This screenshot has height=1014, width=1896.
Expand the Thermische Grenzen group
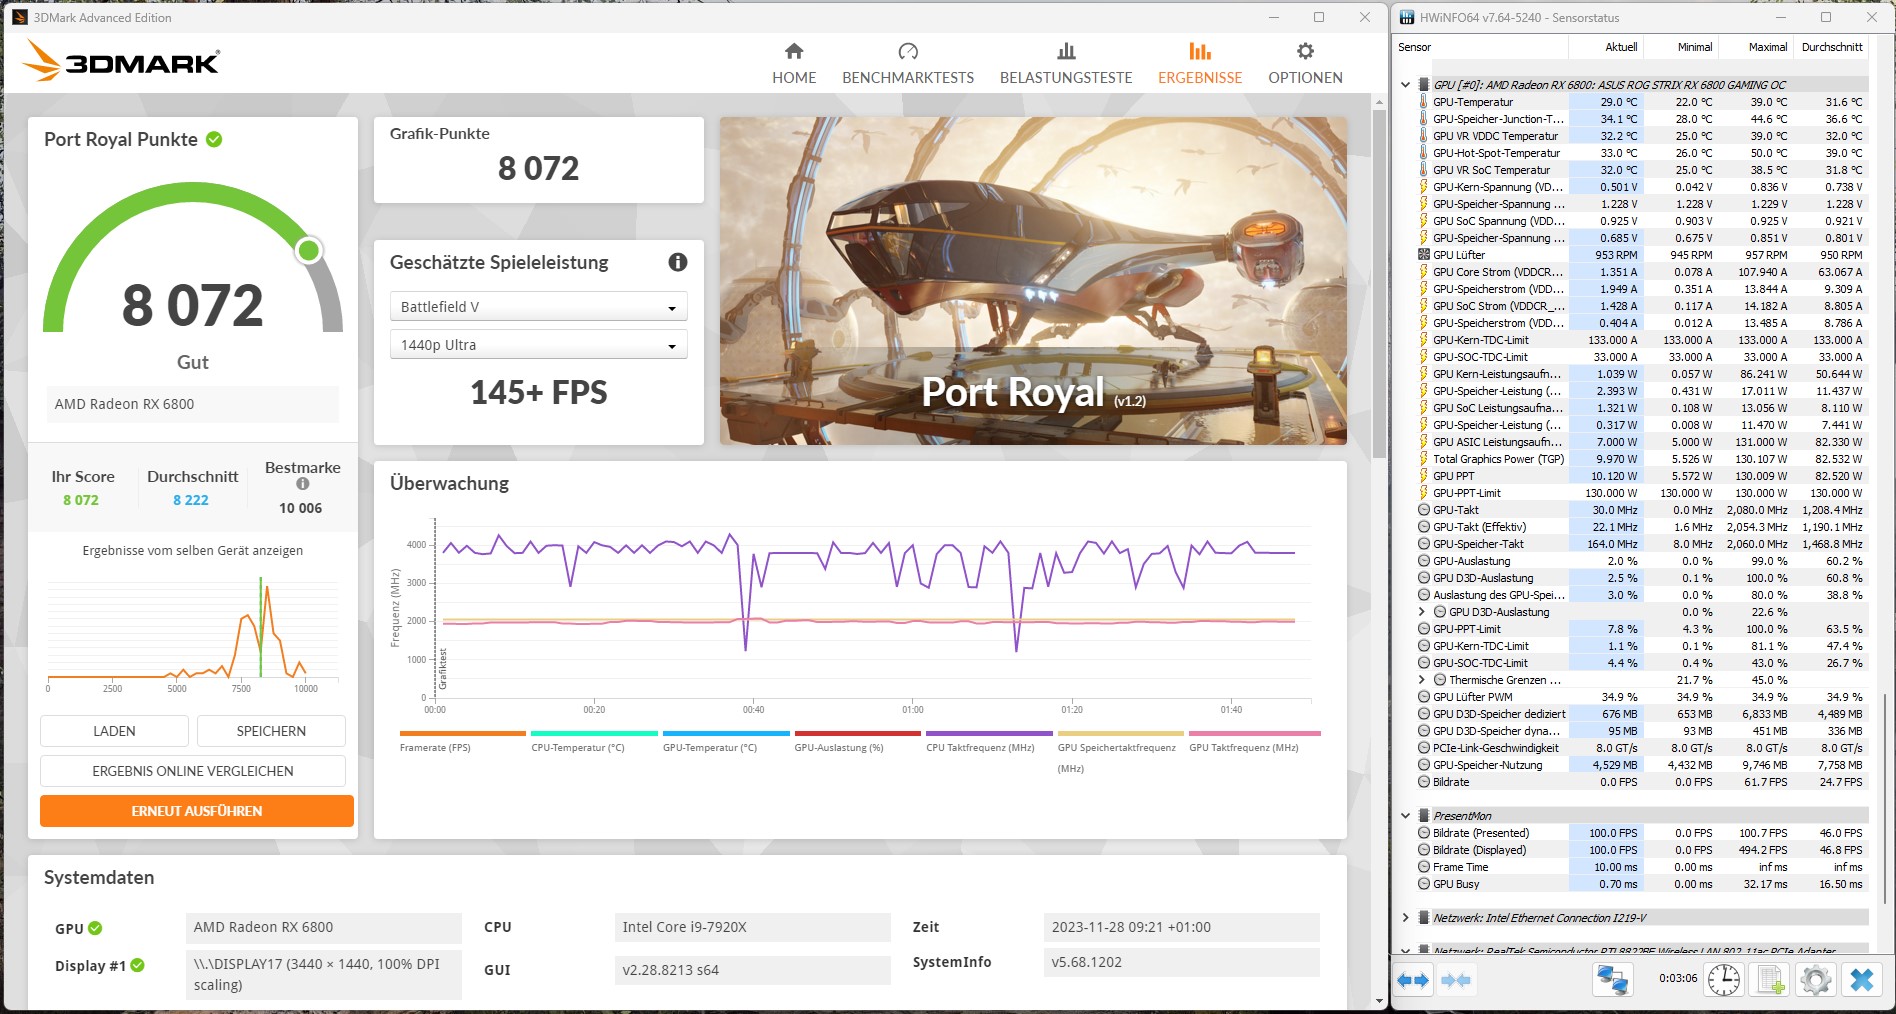[1422, 680]
